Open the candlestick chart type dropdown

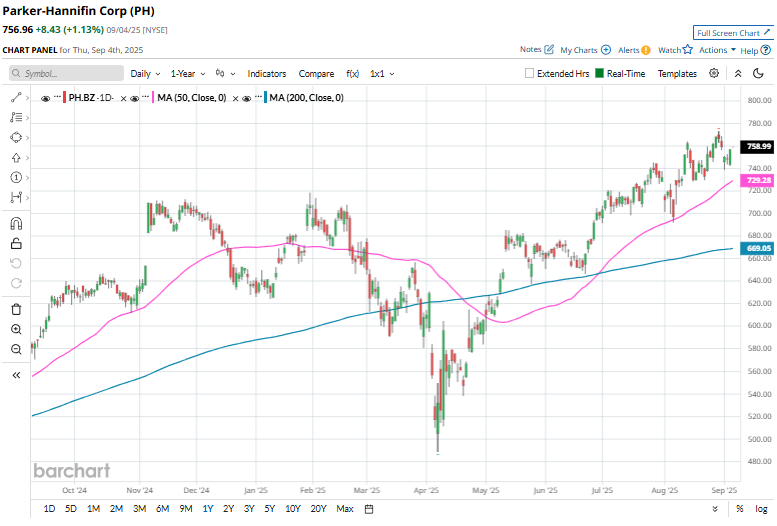click(225, 73)
